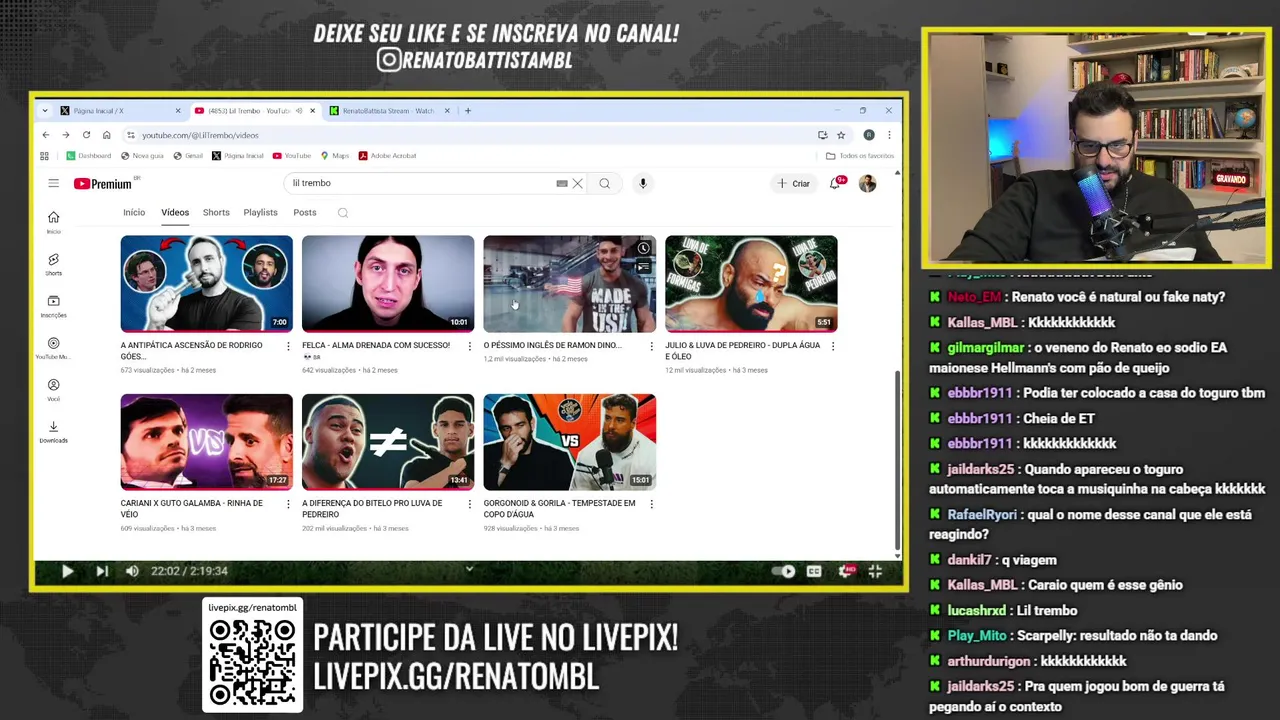Open the Nova guia bookmark

(x=142, y=156)
